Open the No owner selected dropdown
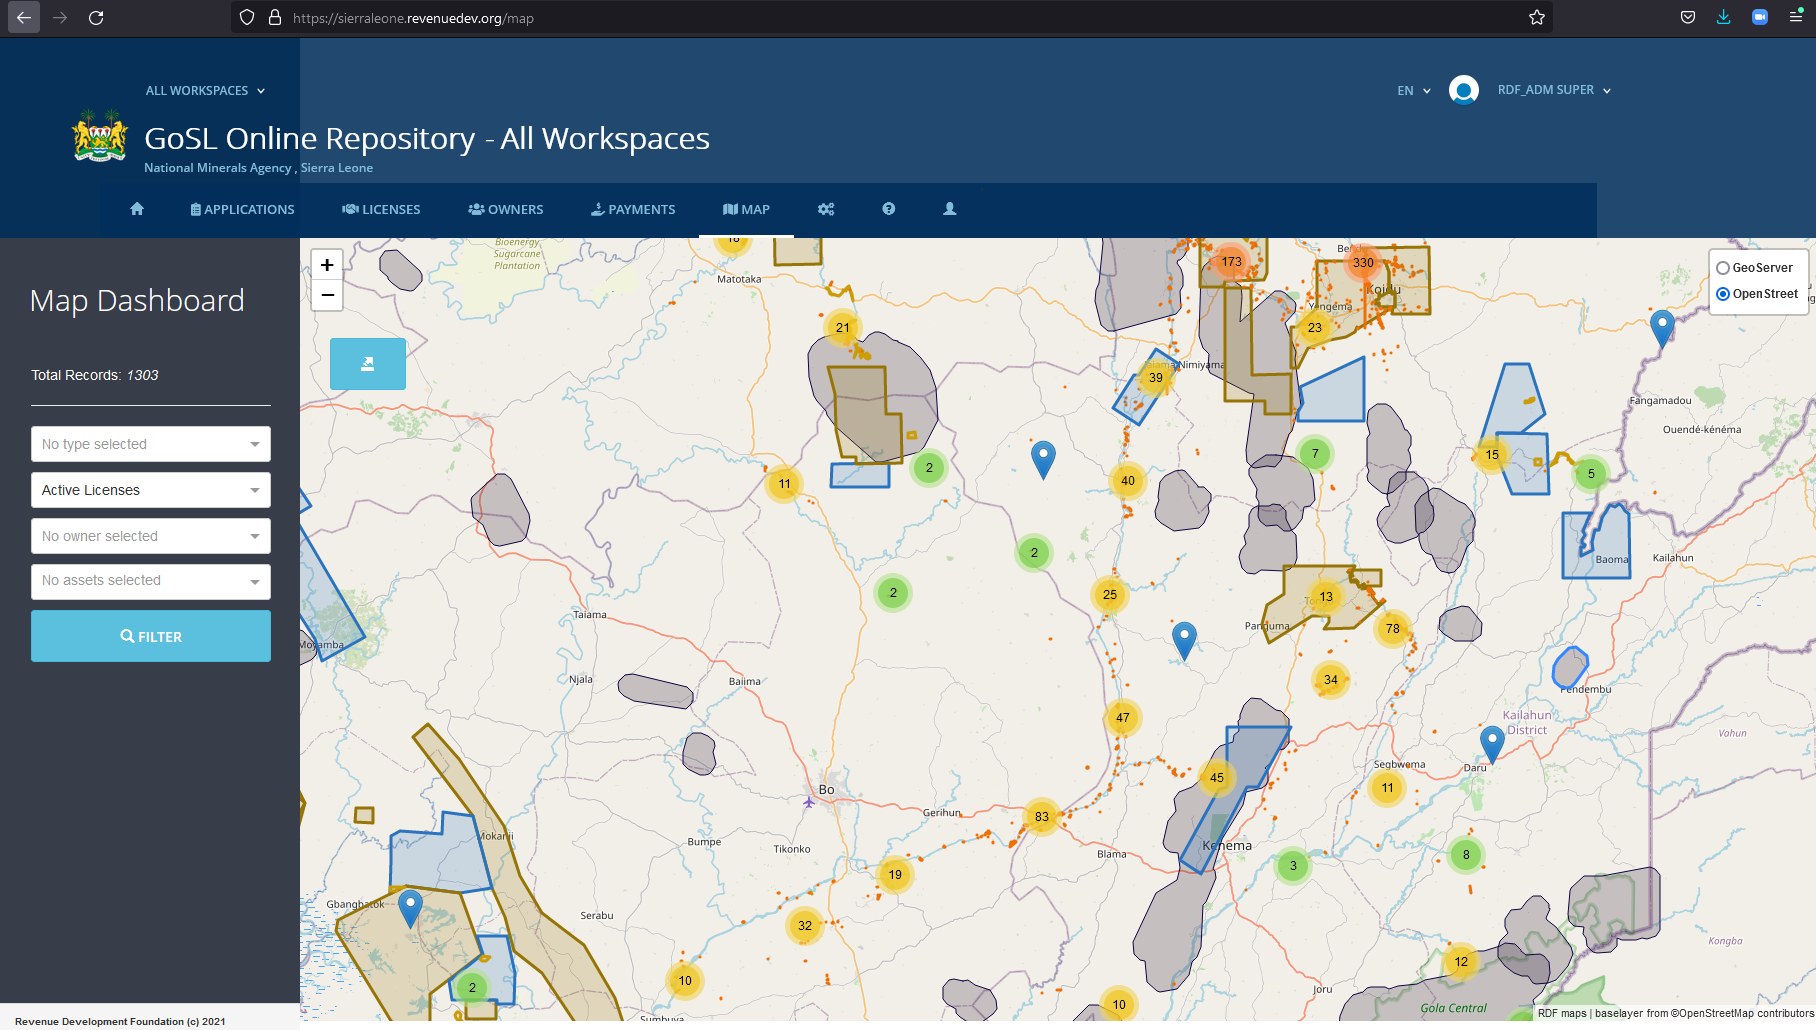The height and width of the screenshot is (1030, 1816). [151, 536]
